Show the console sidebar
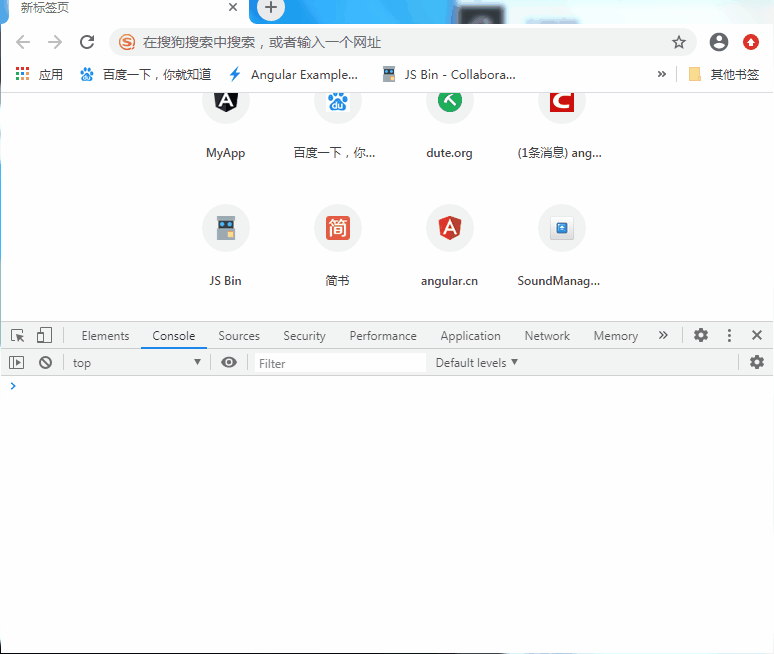Viewport: 774px width, 654px height. click(x=16, y=363)
